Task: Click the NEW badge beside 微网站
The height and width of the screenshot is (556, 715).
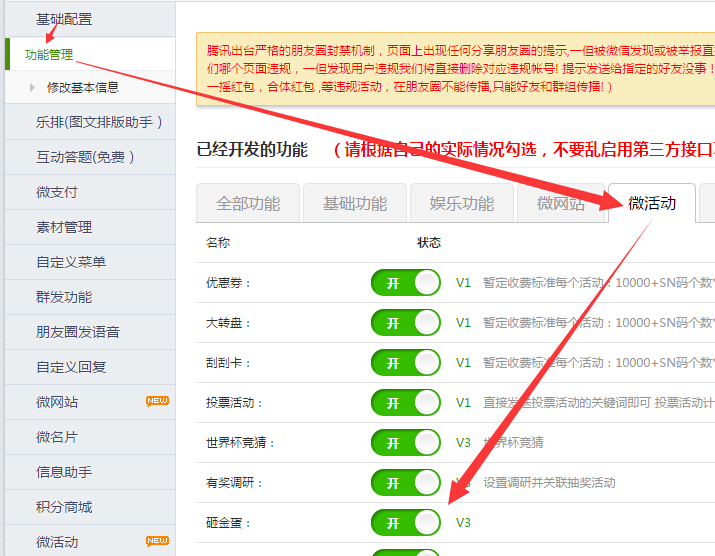Action: (x=157, y=401)
